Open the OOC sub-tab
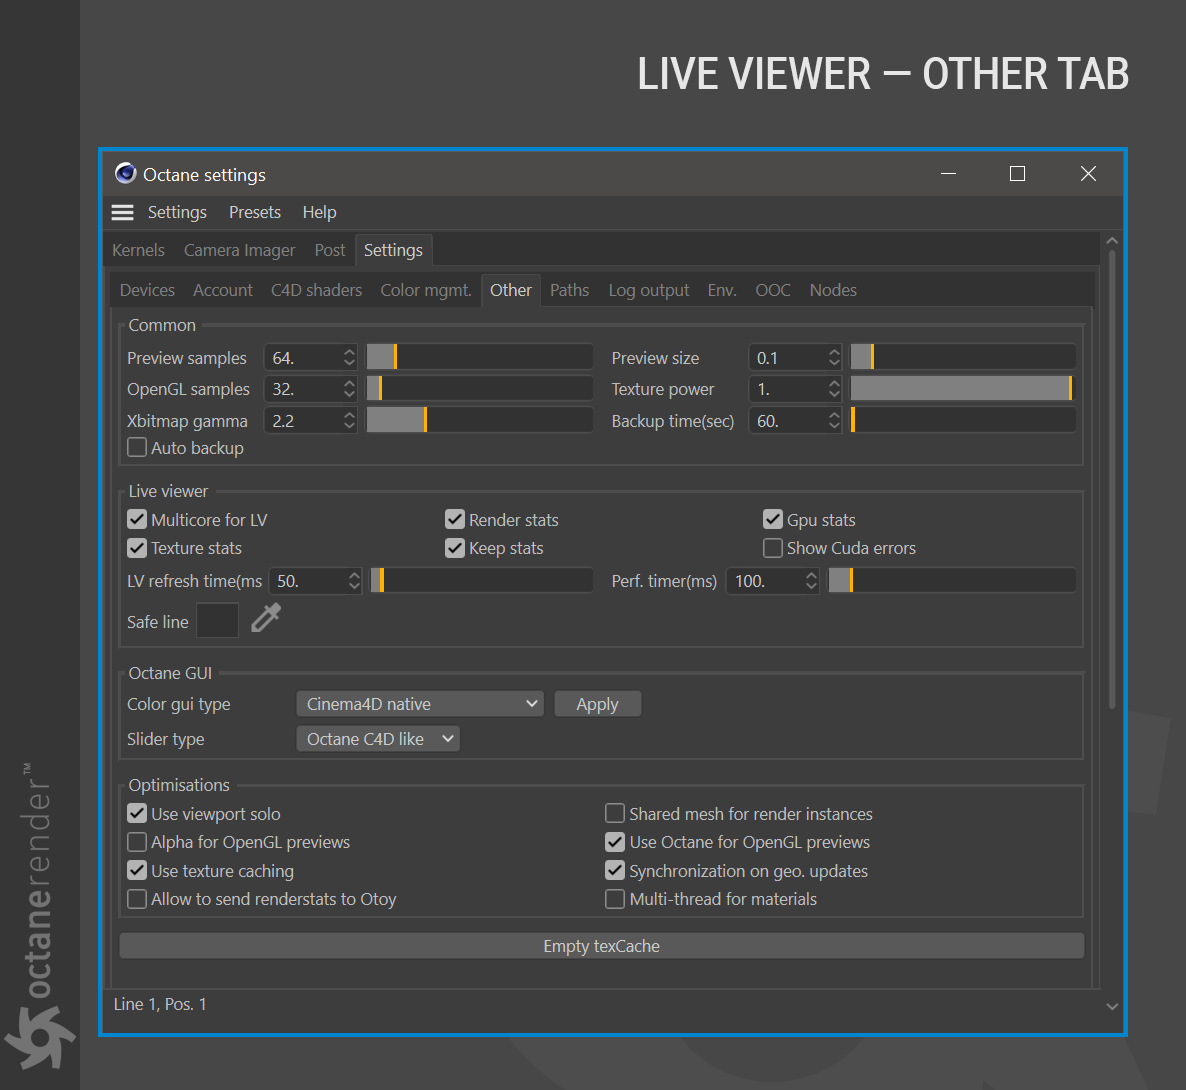The image size is (1186, 1090). pos(773,290)
